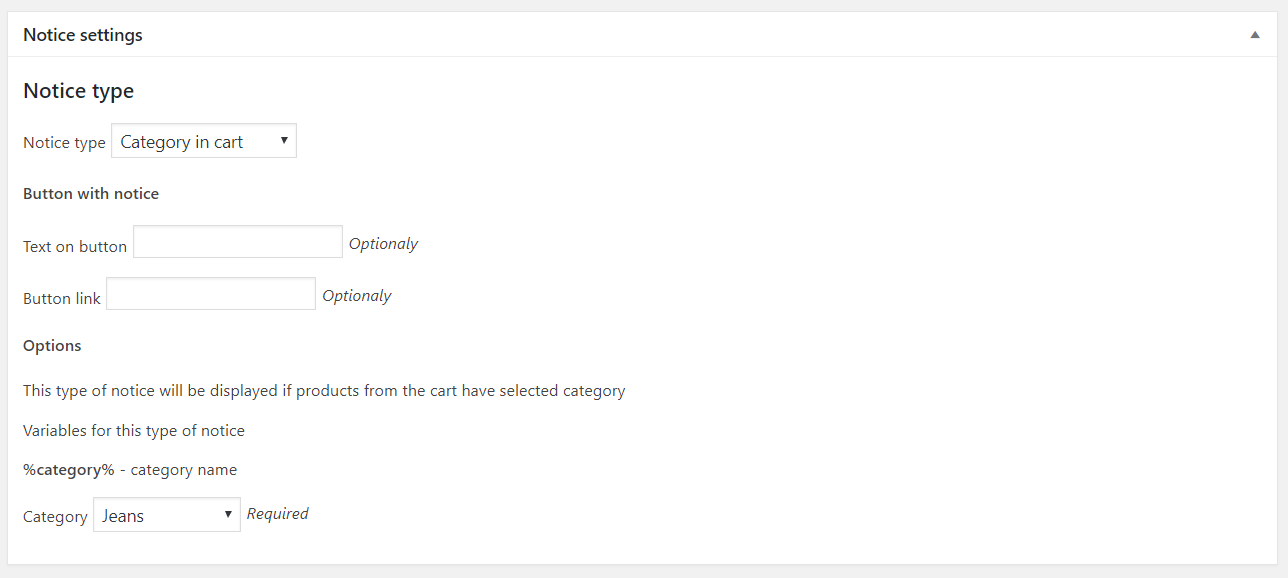Open the Notice type dropdown
Screen dimensions: 1288x578
[x=203, y=140]
